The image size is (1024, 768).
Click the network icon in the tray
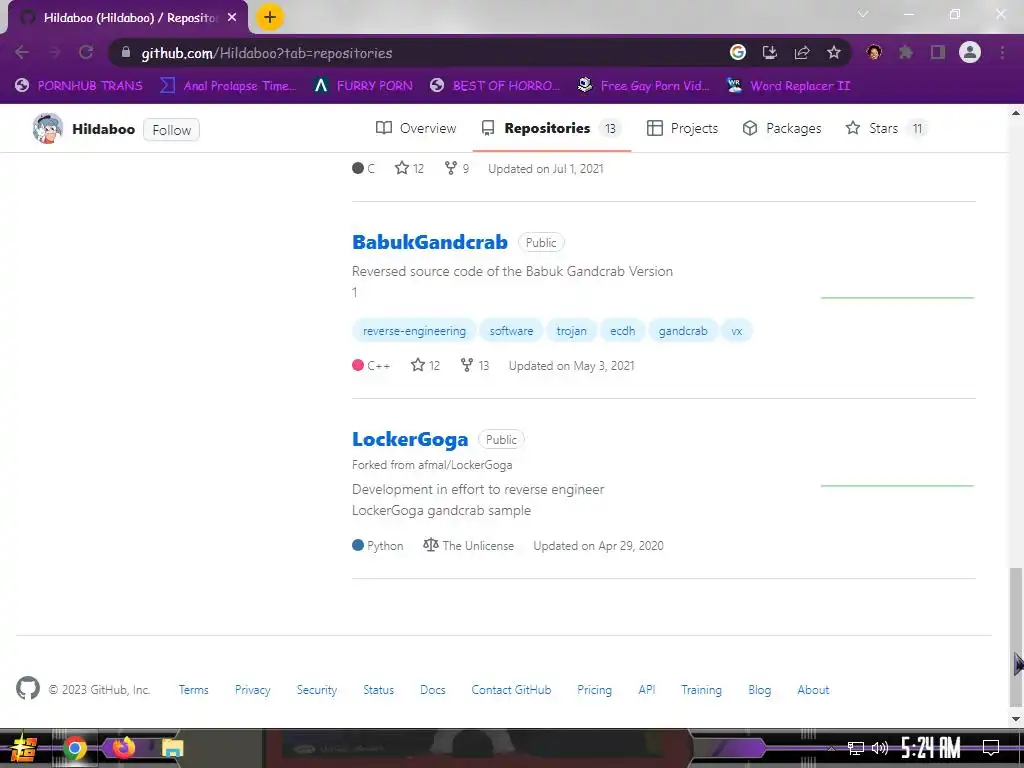pyautogui.click(x=856, y=748)
